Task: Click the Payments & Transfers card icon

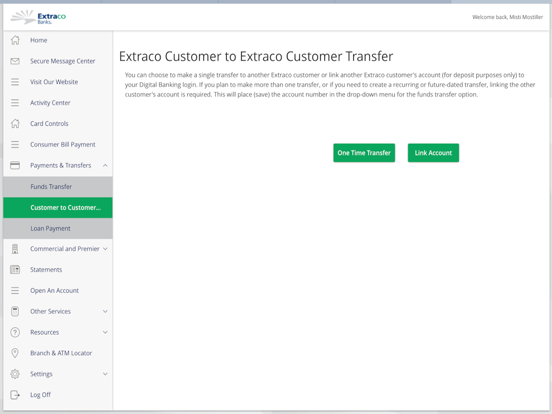Action: point(15,165)
